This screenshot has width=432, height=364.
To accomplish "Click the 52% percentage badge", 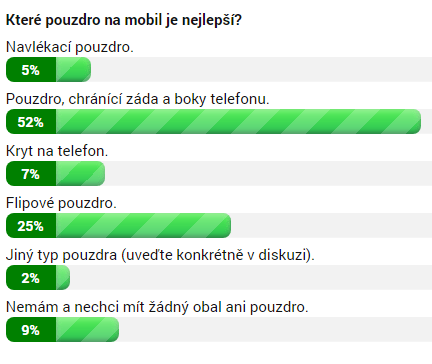I will (x=31, y=121).
